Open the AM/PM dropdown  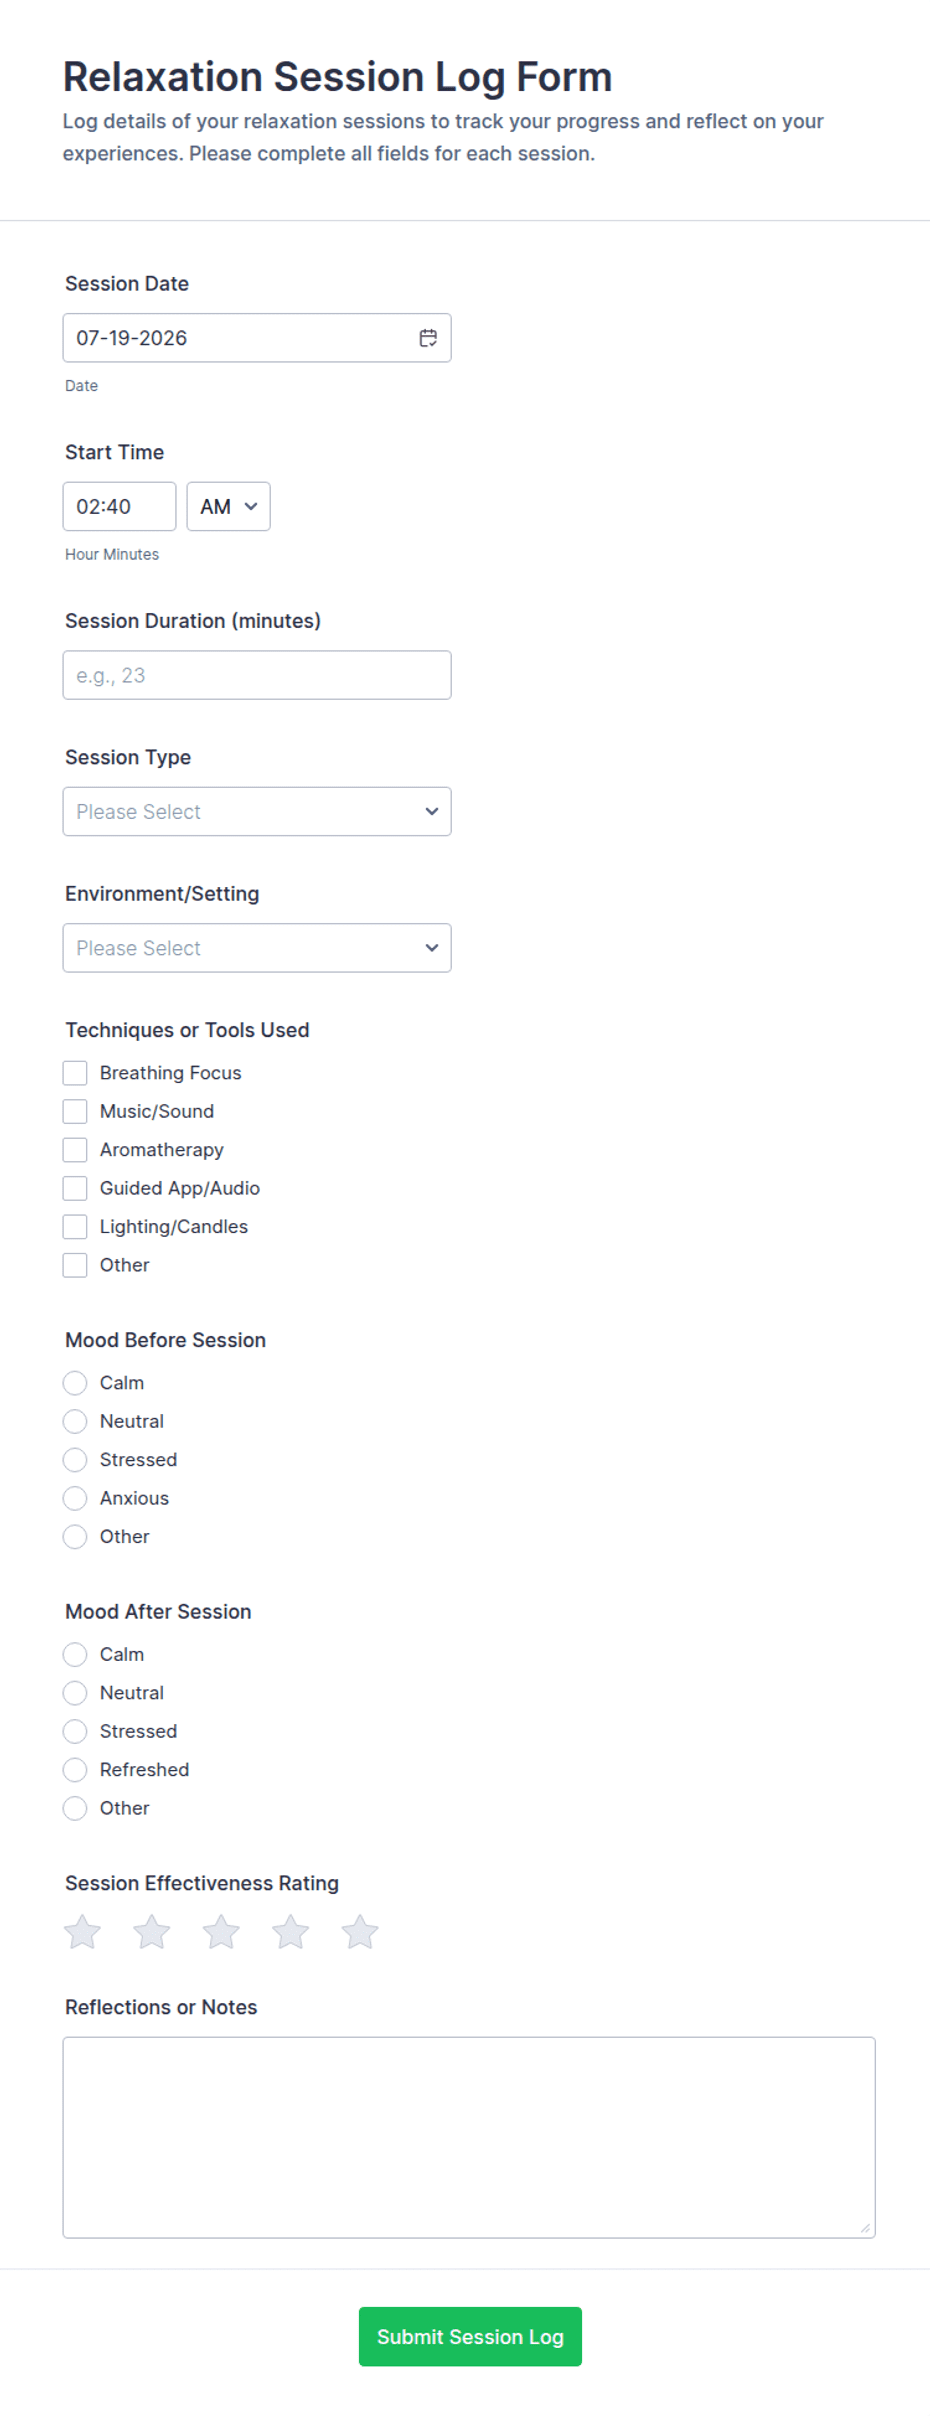click(228, 507)
